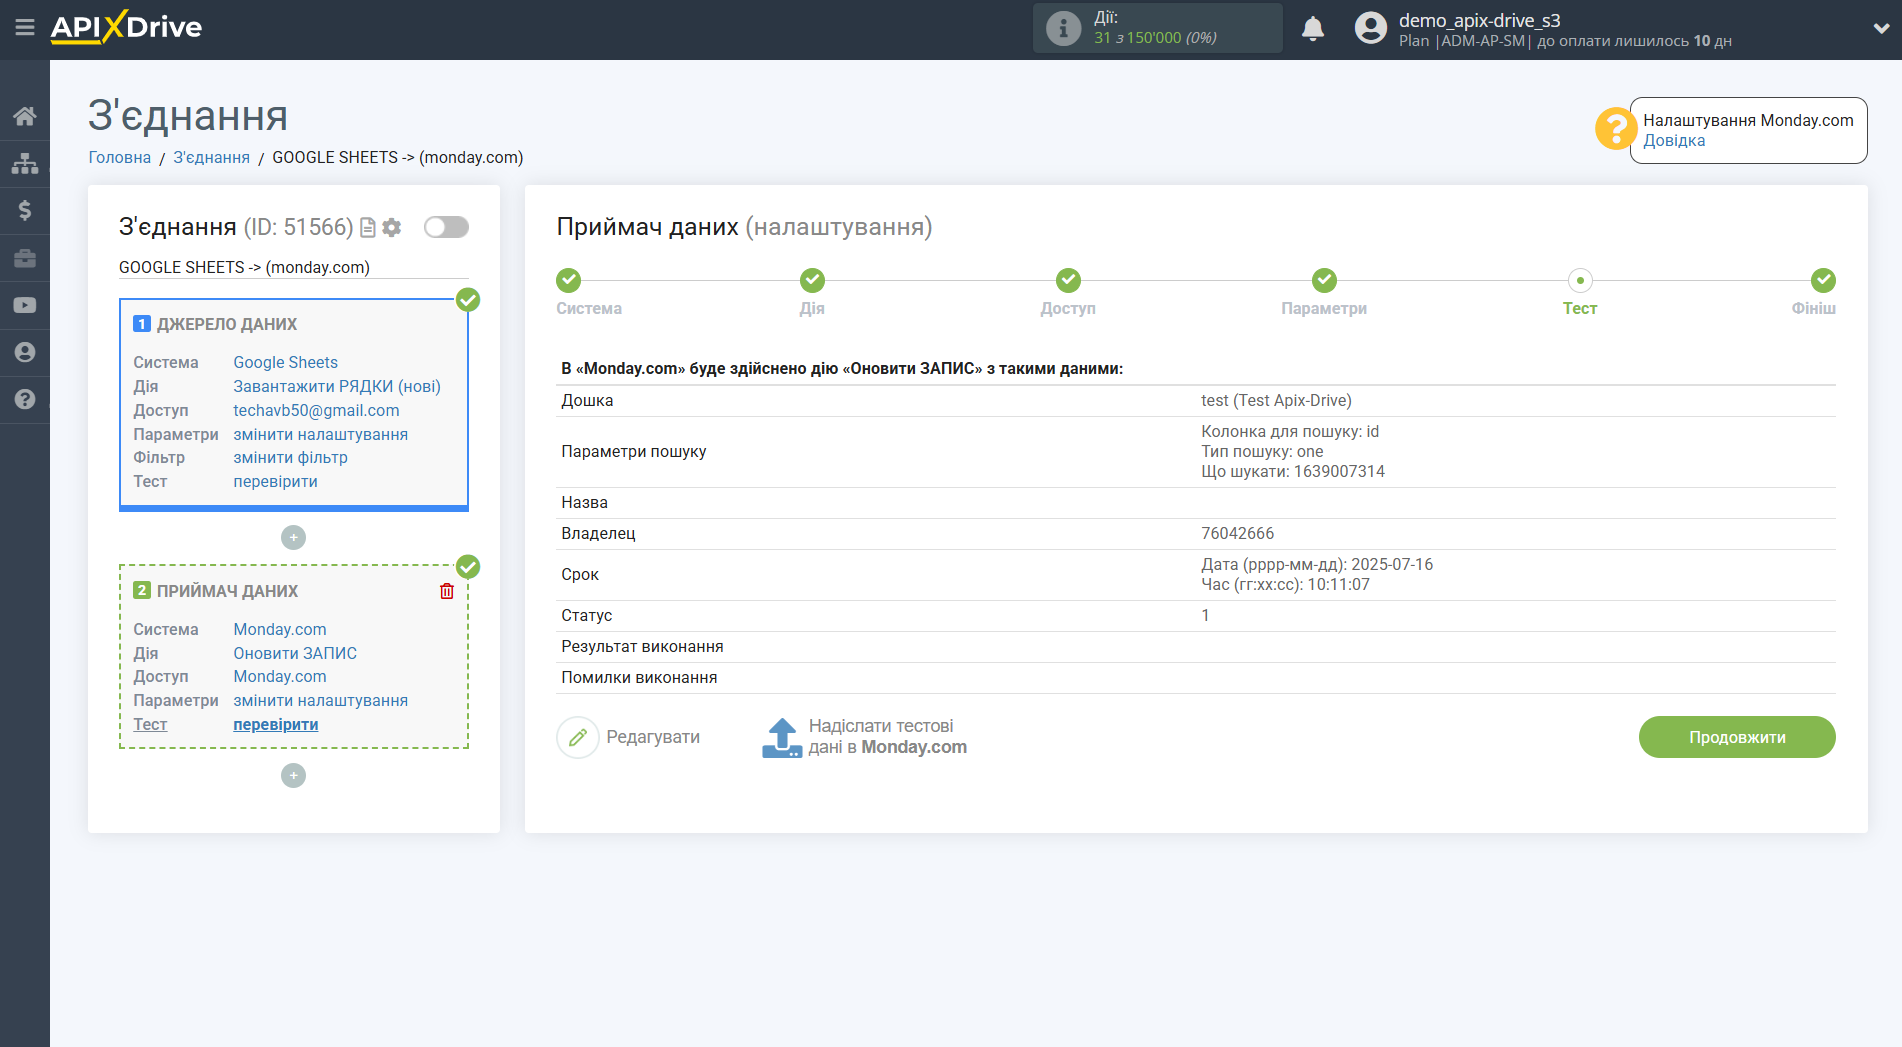1902x1047 pixels.
Task: Click the demo_apix-drive_s3 account name
Action: pos(1479,20)
